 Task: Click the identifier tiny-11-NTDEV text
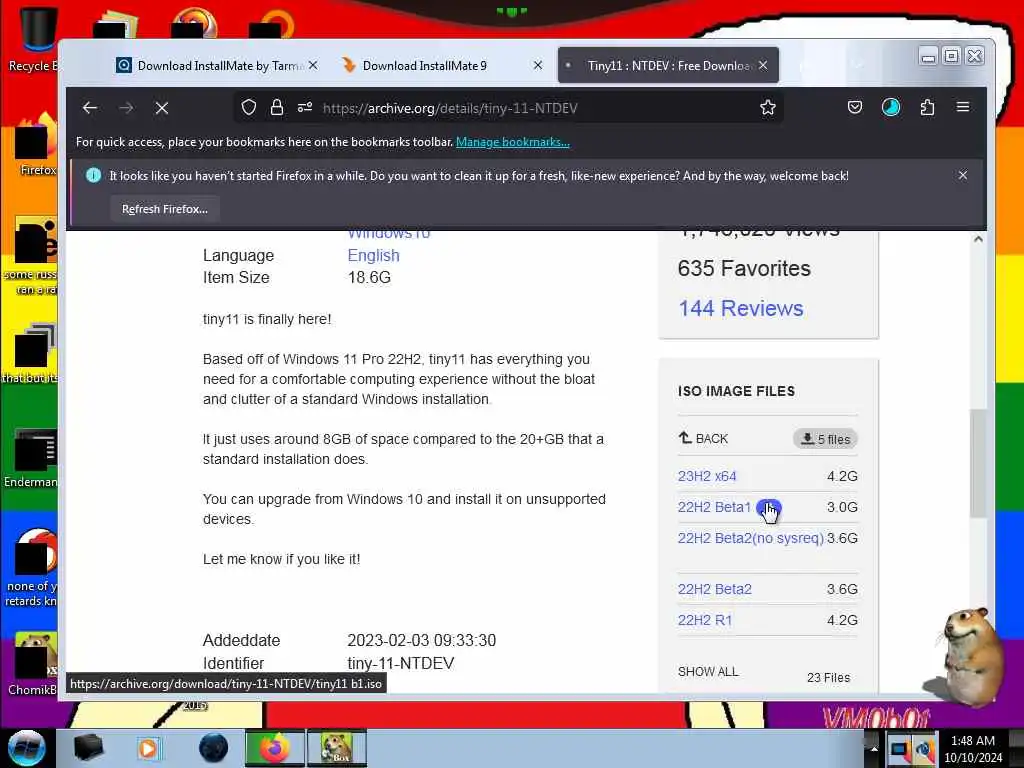[400, 664]
